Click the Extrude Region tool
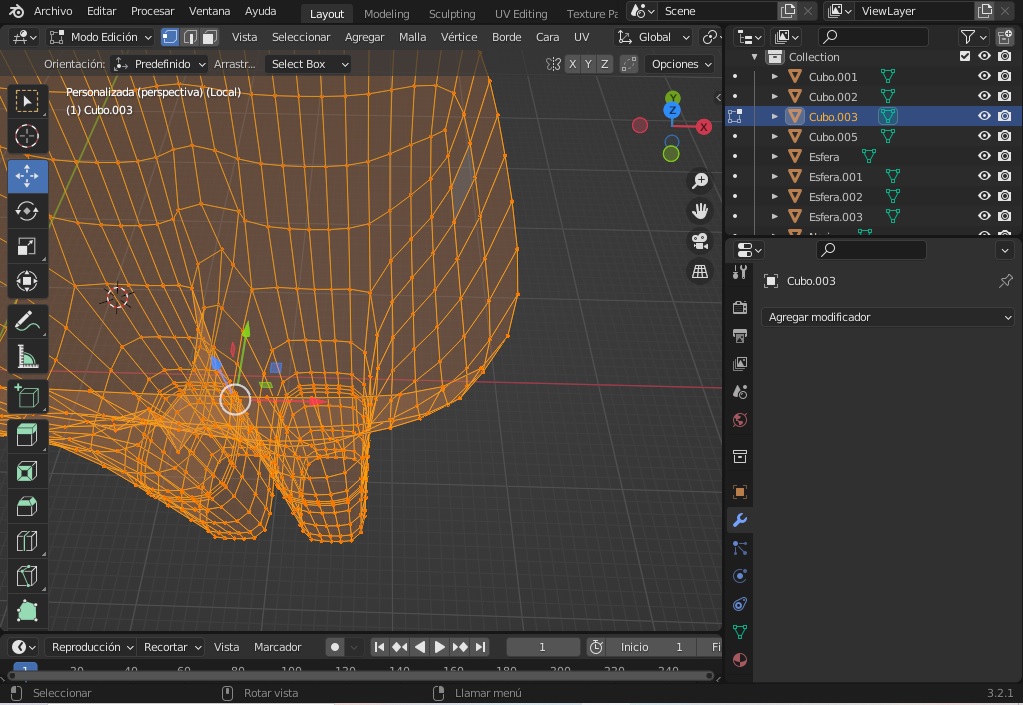This screenshot has height=705, width=1023. (x=27, y=434)
